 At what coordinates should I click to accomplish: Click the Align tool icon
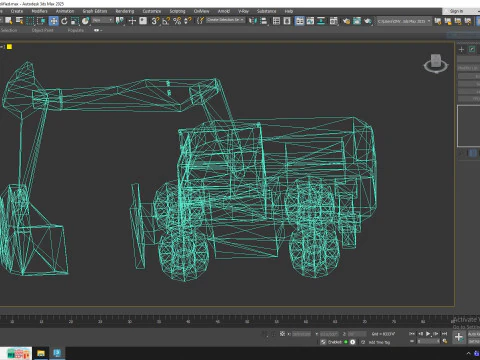(x=264, y=21)
